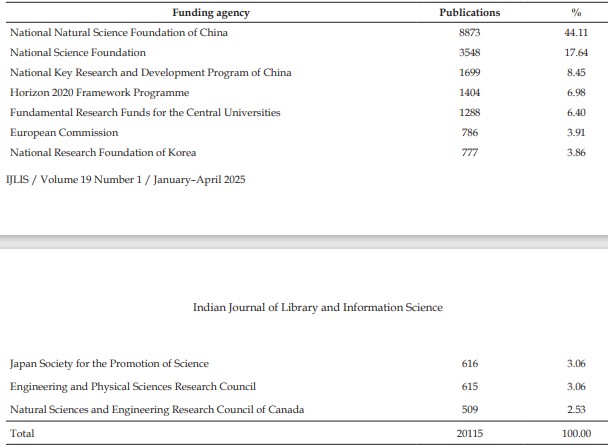Click the percent column header
The width and height of the screenshot is (608, 448).
(x=576, y=12)
